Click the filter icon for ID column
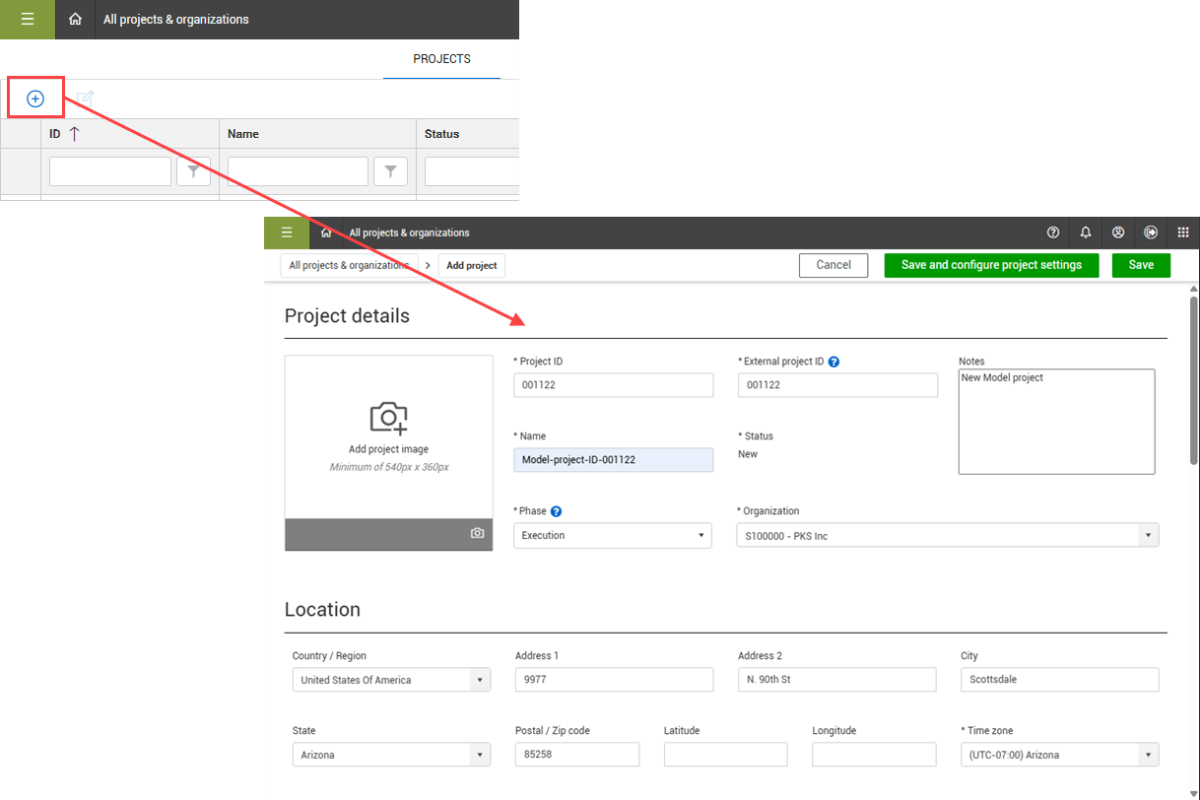This screenshot has width=1200, height=800. 193,172
